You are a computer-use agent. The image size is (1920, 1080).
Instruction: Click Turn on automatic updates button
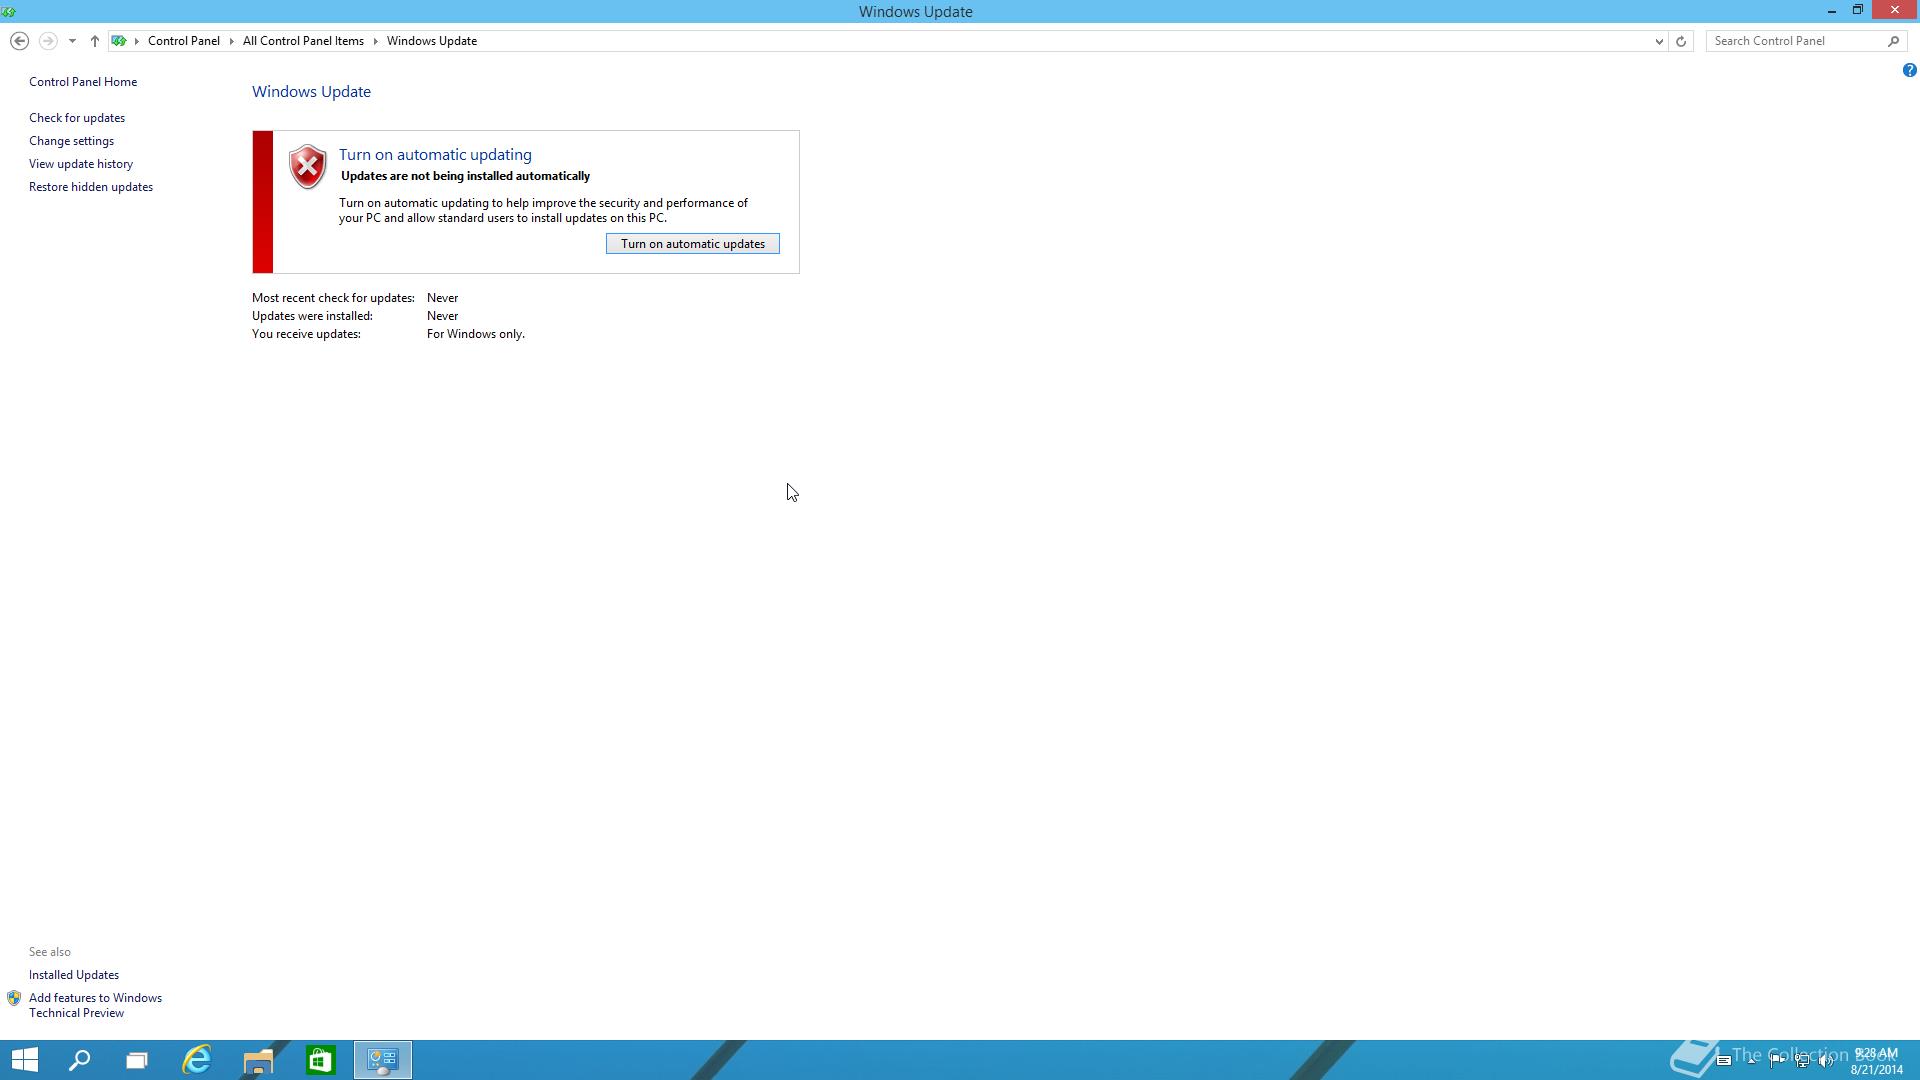(x=692, y=244)
